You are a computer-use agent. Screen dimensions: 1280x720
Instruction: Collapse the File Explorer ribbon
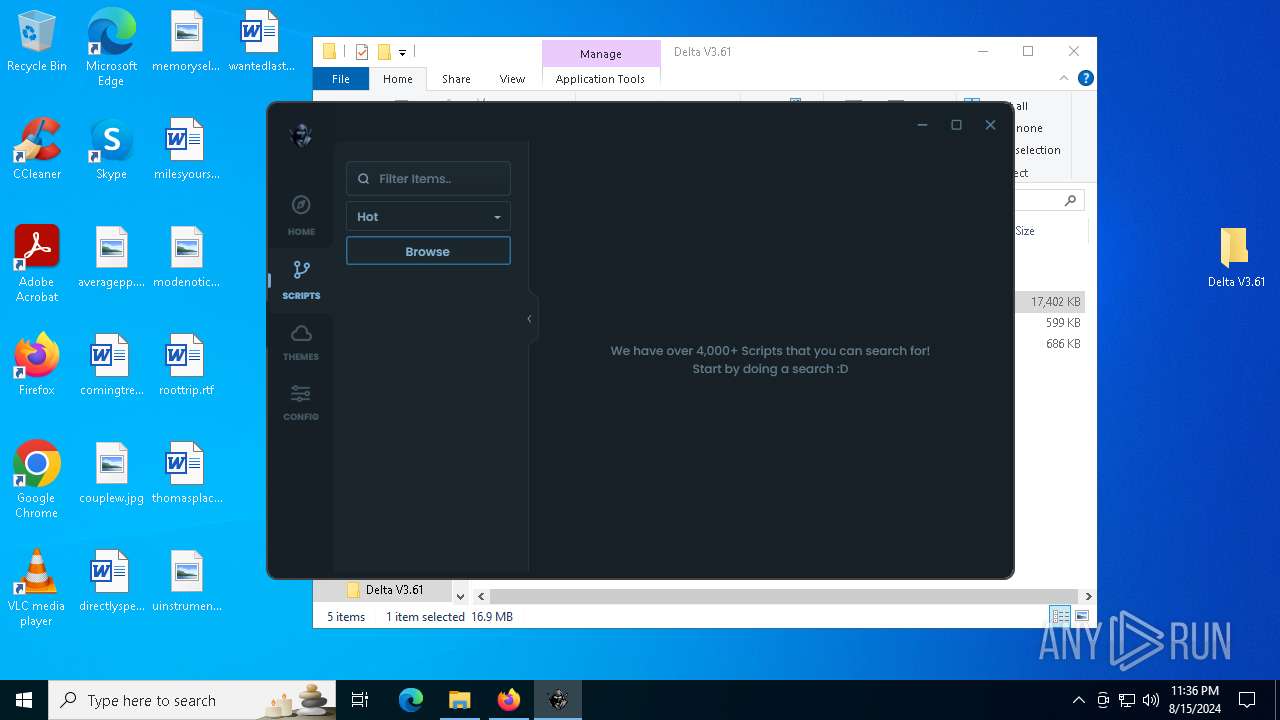point(1064,78)
